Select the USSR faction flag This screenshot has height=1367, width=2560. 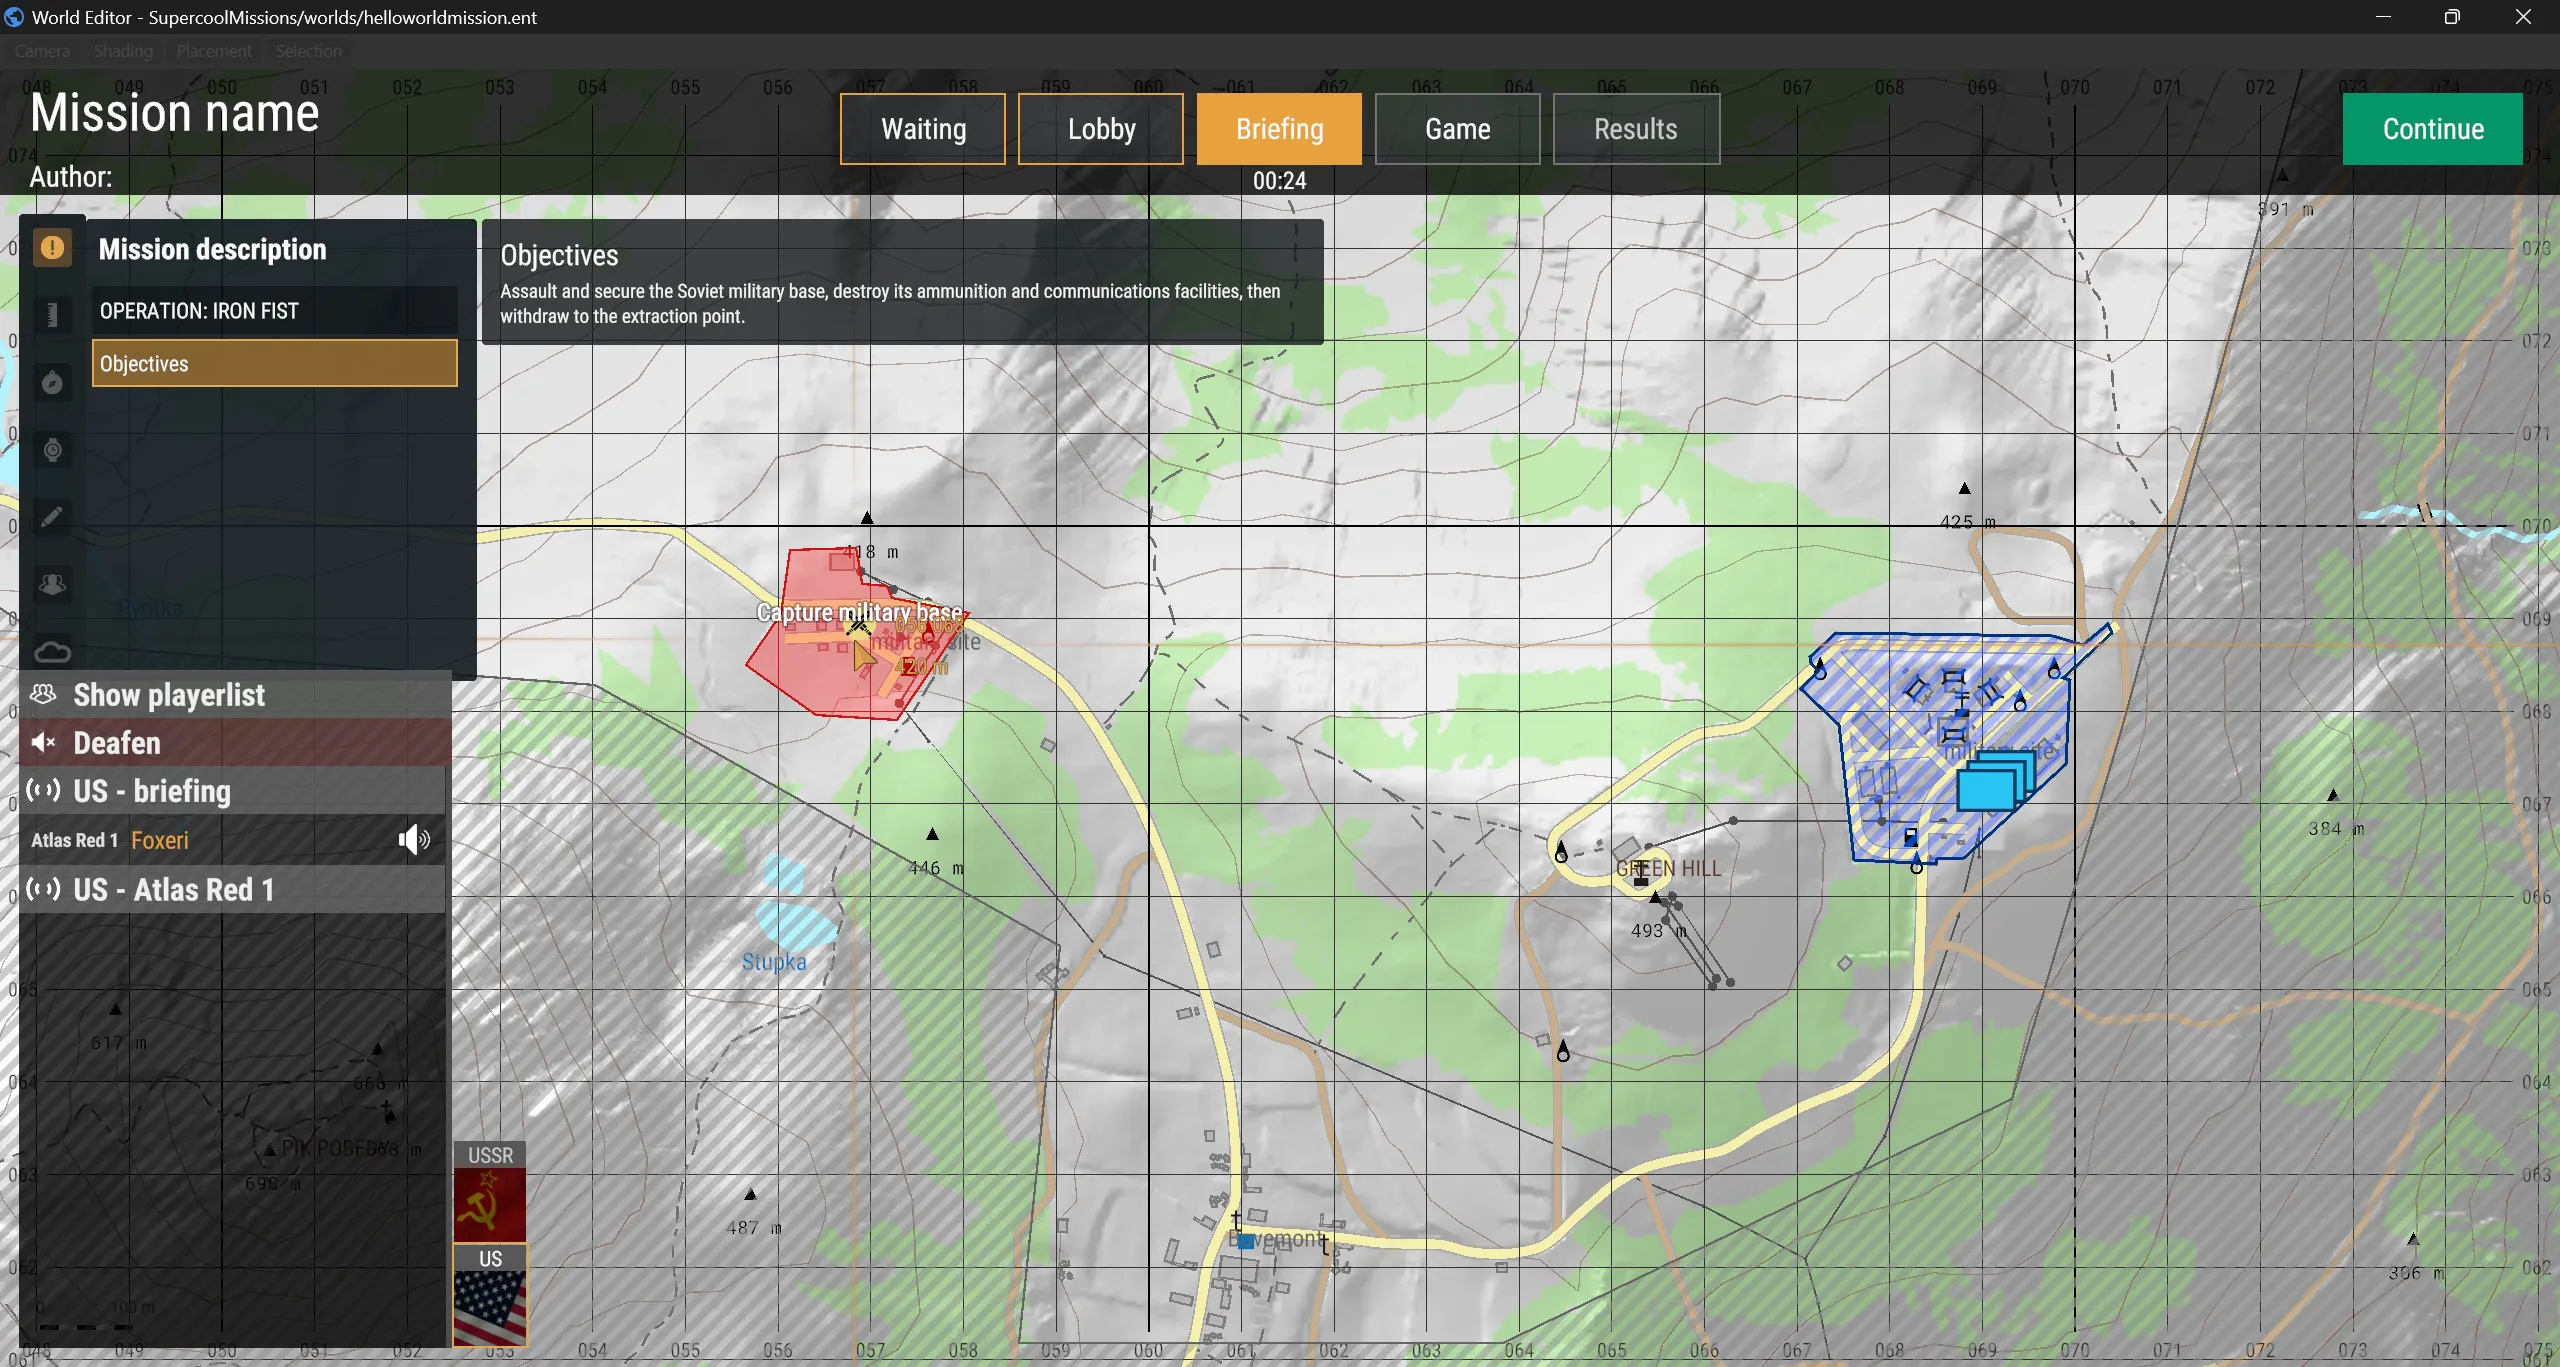(x=490, y=1193)
